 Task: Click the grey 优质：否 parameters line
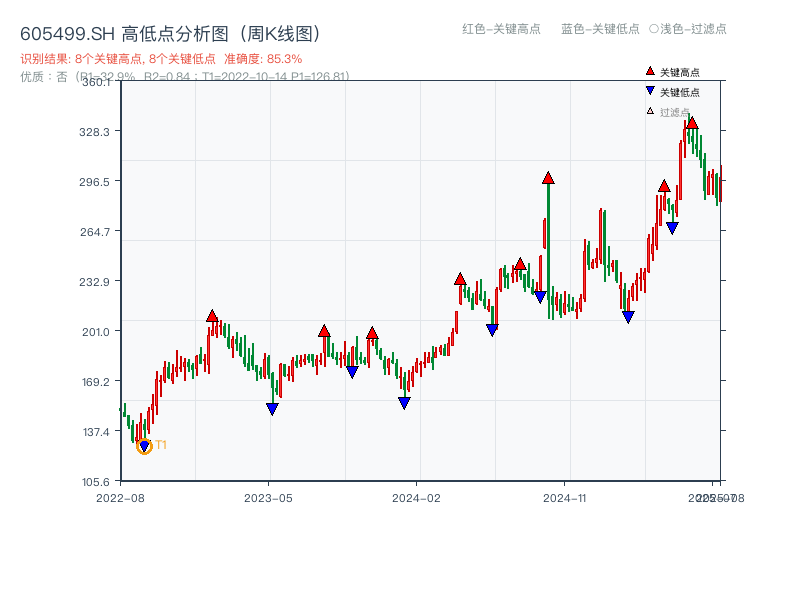[185, 77]
